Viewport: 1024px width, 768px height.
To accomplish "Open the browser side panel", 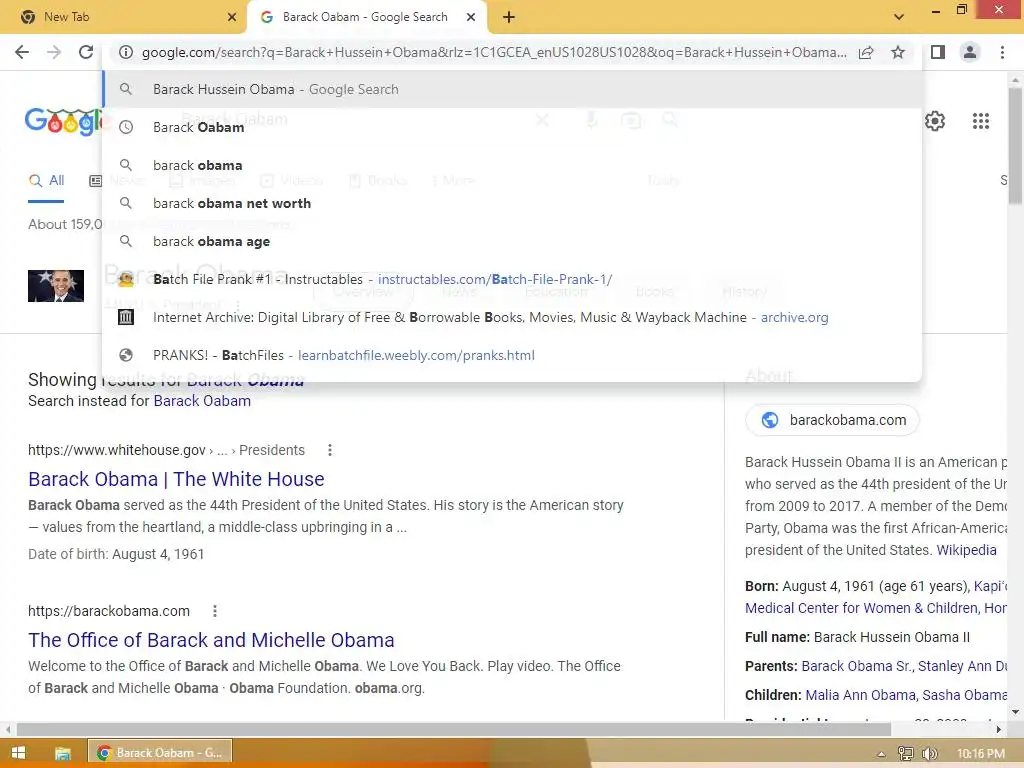I will click(938, 52).
